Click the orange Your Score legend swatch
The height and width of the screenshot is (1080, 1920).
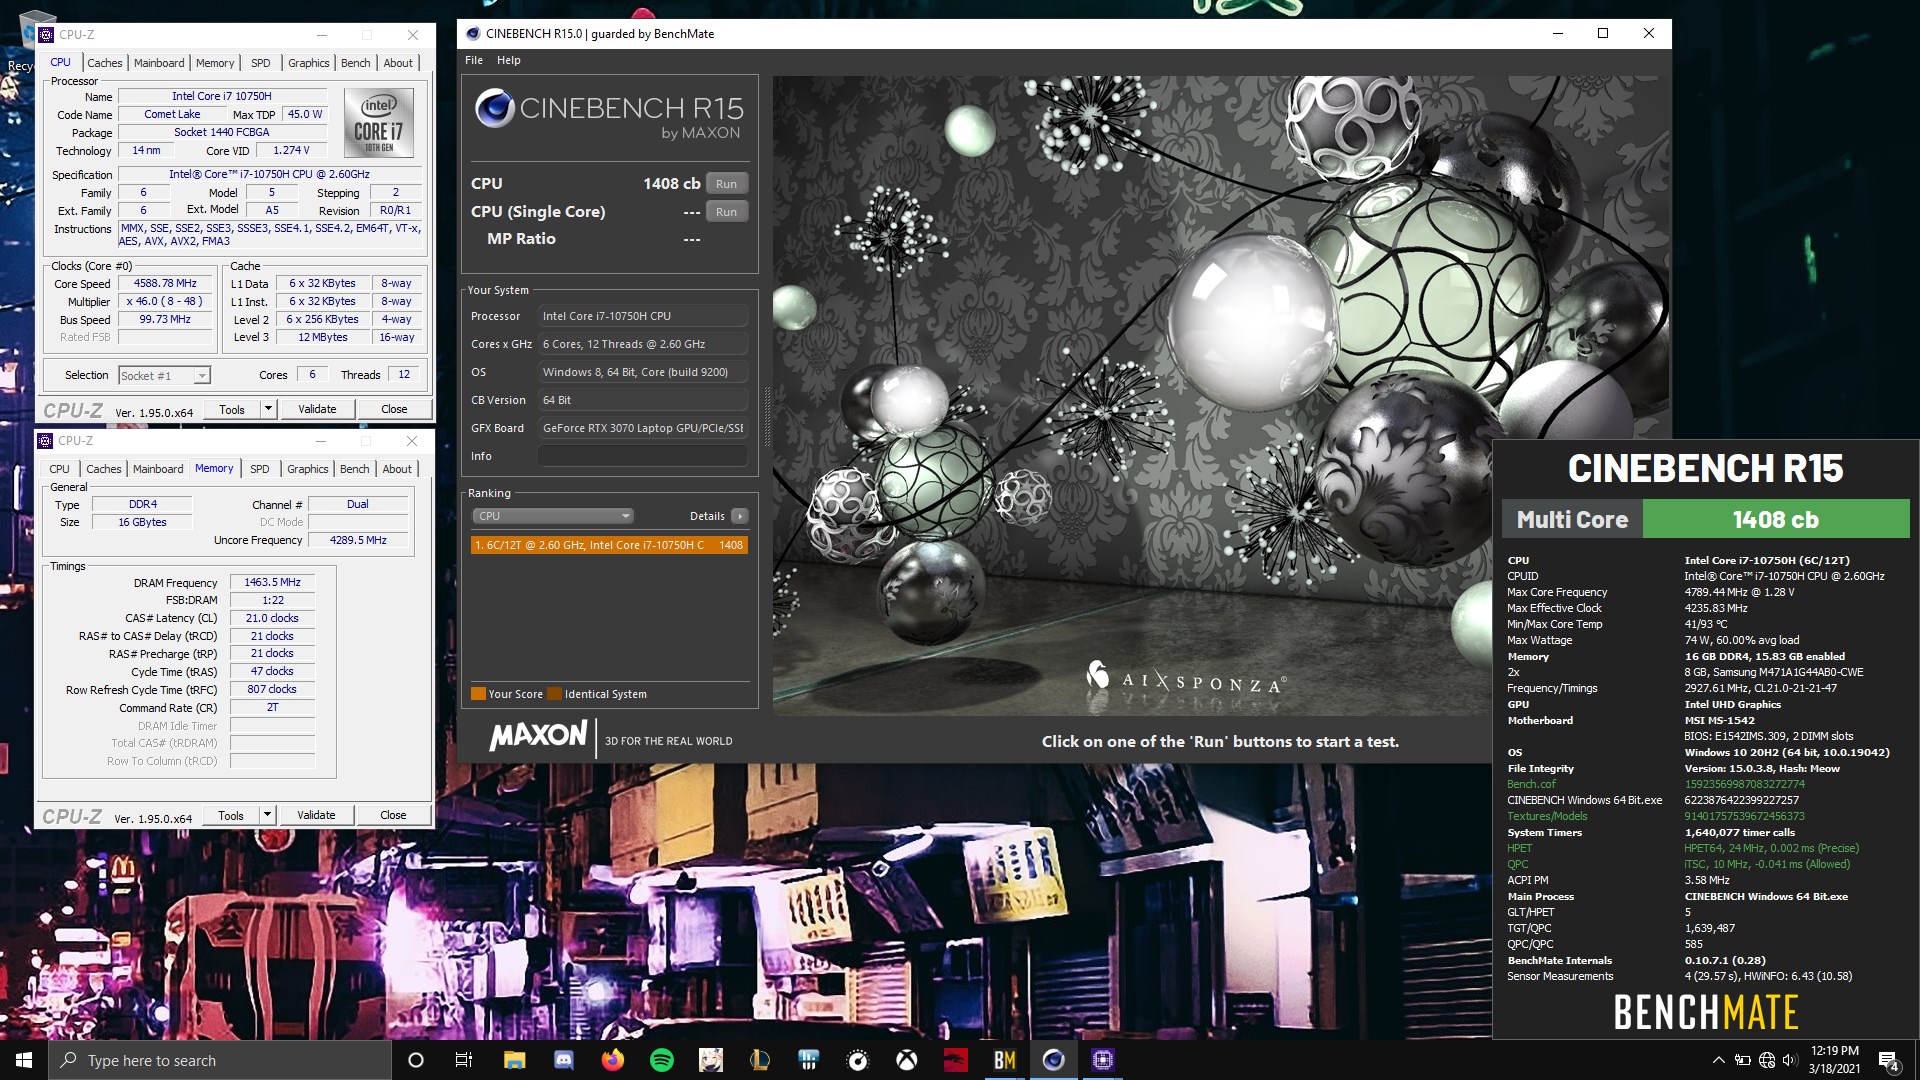click(478, 694)
